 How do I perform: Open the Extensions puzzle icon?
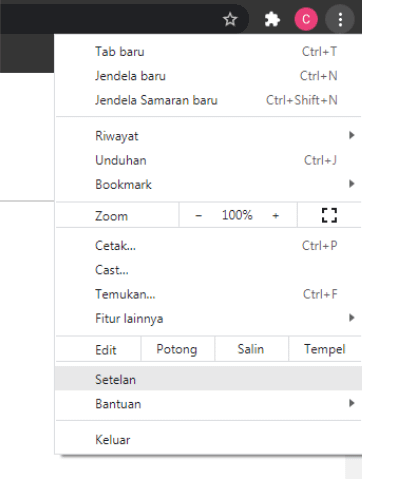[272, 19]
